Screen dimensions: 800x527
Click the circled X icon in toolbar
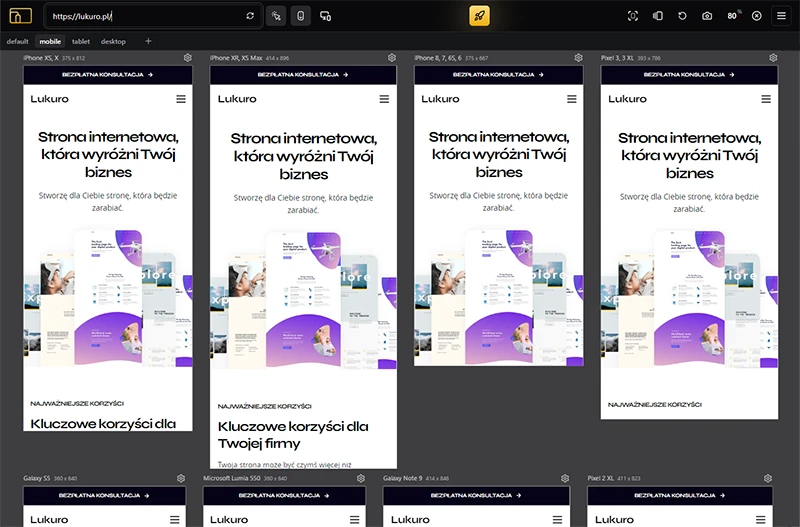click(756, 16)
